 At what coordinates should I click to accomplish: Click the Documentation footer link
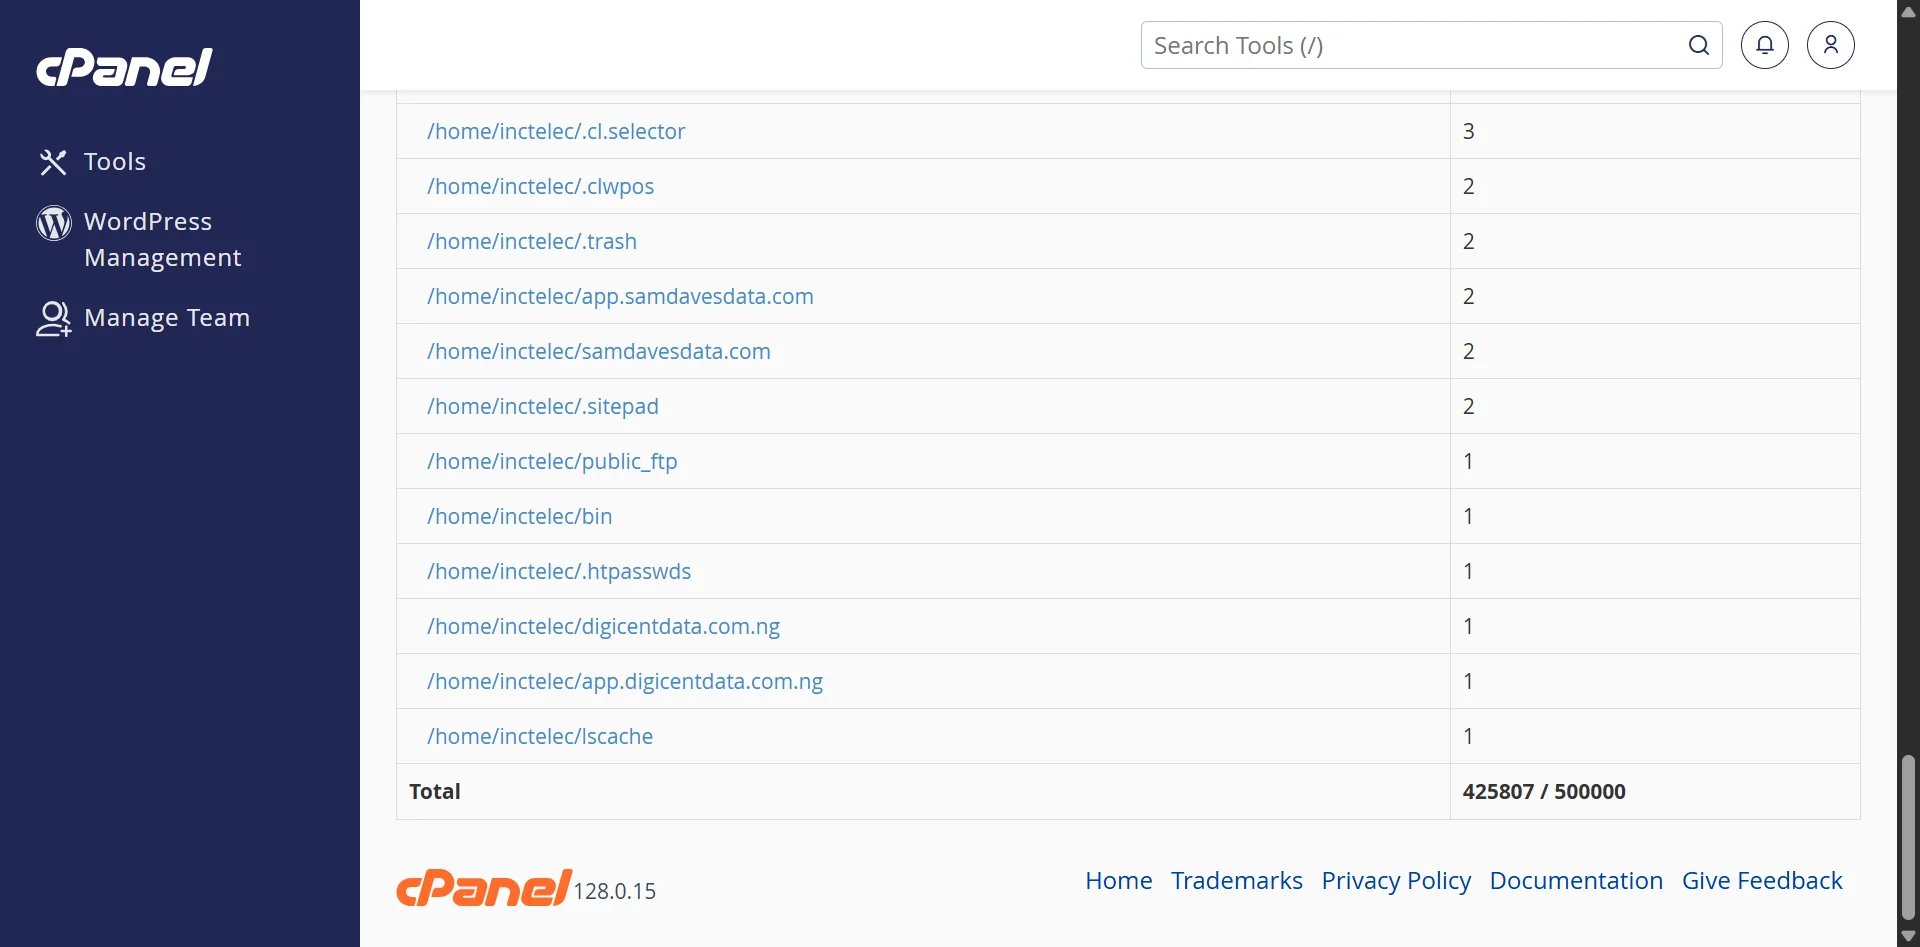coord(1576,880)
